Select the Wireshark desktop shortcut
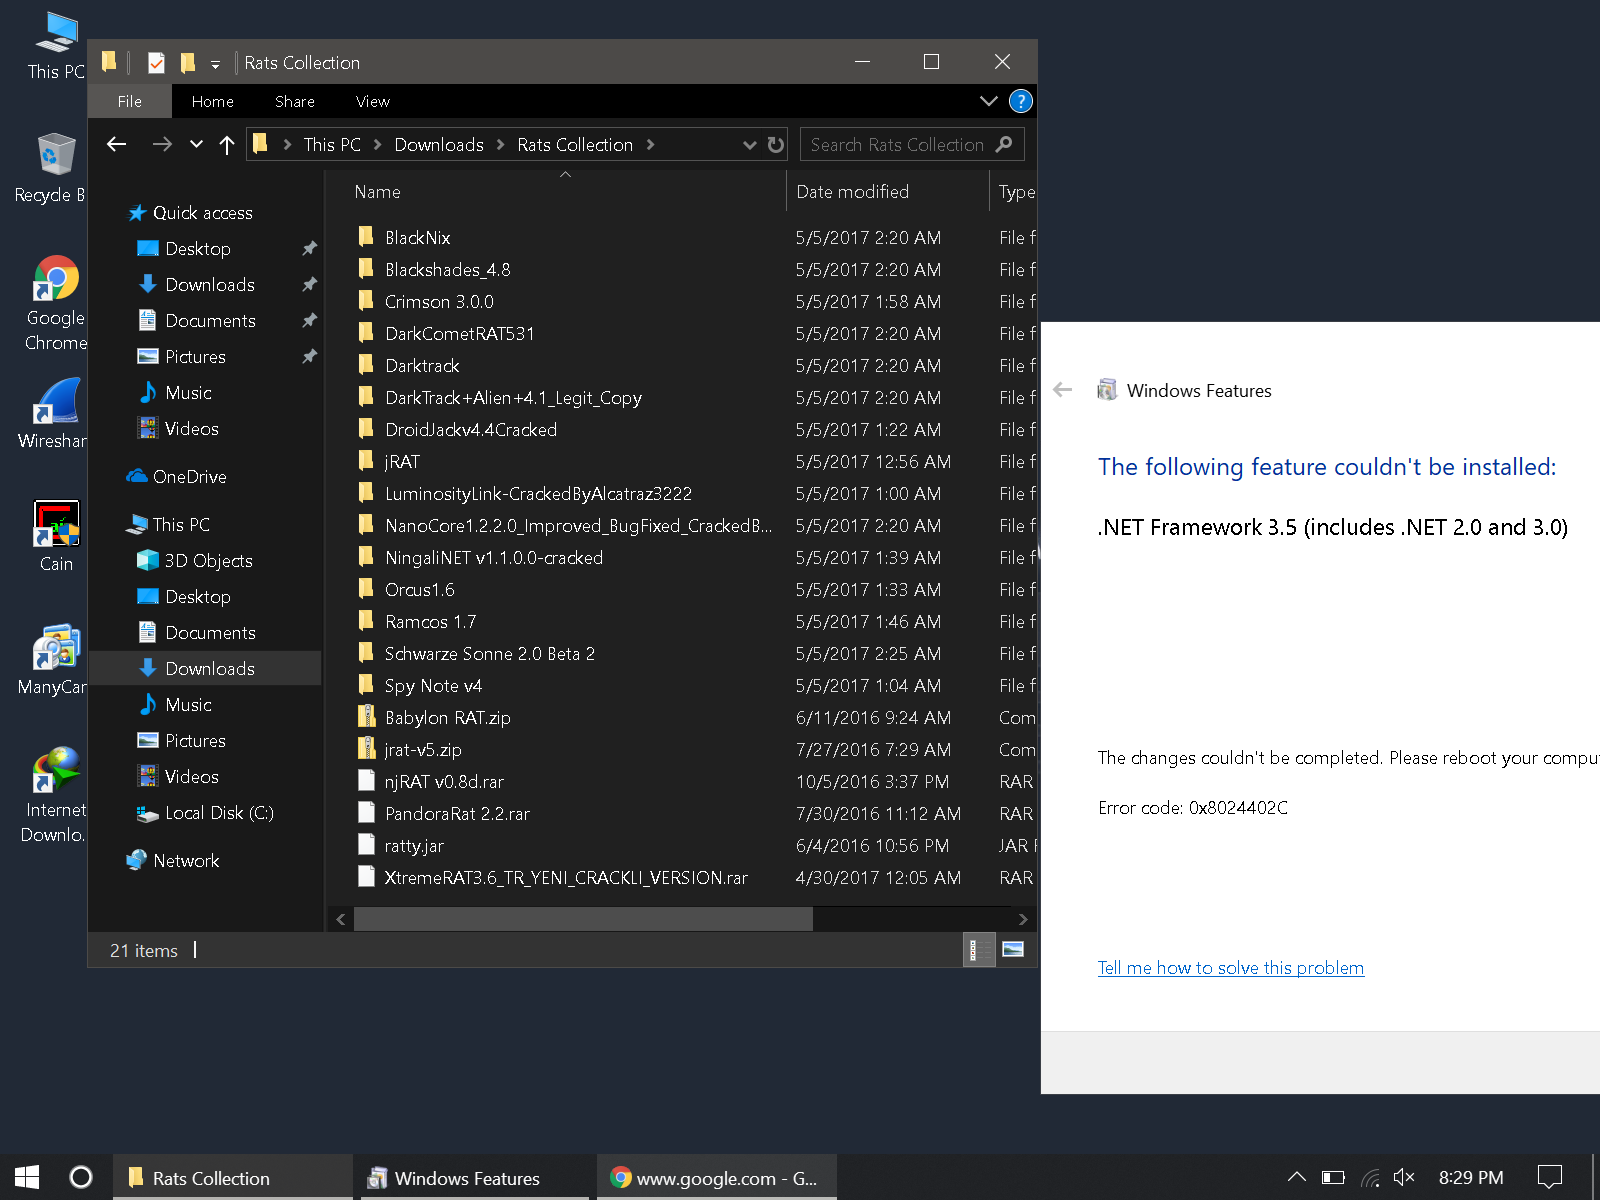The width and height of the screenshot is (1600, 1200). click(x=55, y=413)
